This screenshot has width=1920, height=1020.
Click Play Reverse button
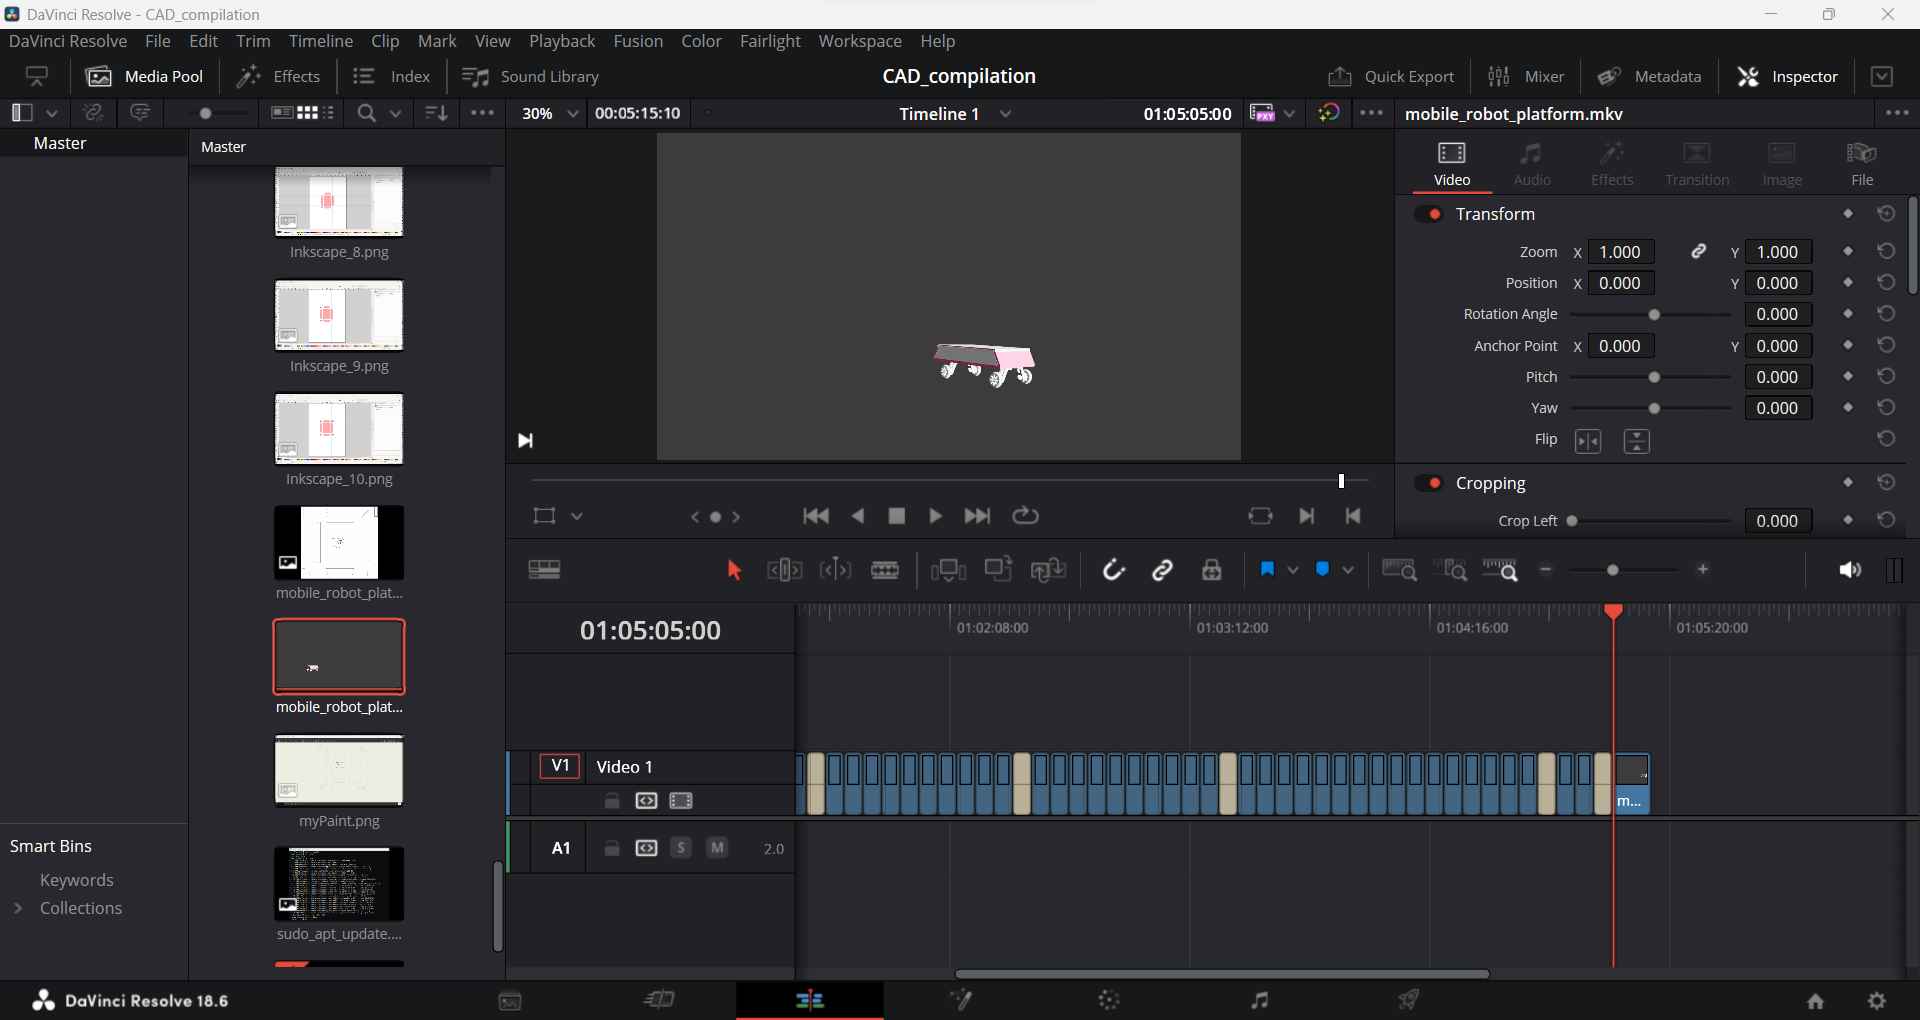[x=858, y=516]
